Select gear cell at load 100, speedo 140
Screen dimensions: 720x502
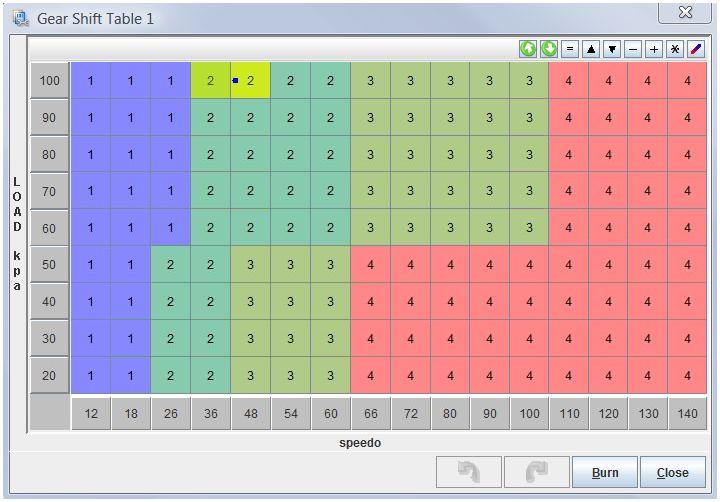pyautogui.click(x=687, y=81)
